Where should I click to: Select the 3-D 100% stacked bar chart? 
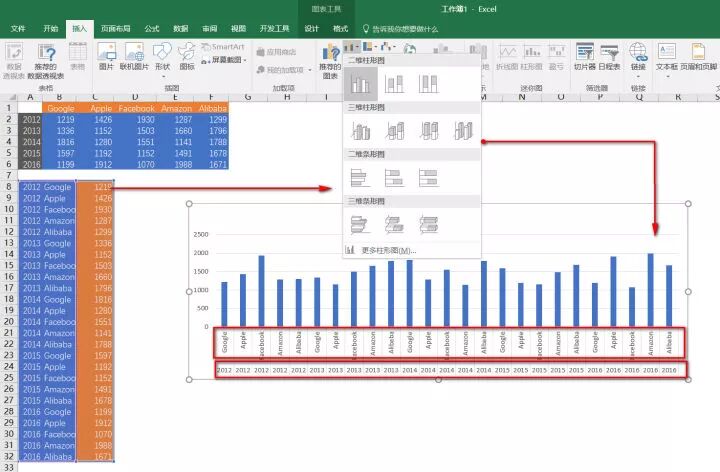(429, 225)
